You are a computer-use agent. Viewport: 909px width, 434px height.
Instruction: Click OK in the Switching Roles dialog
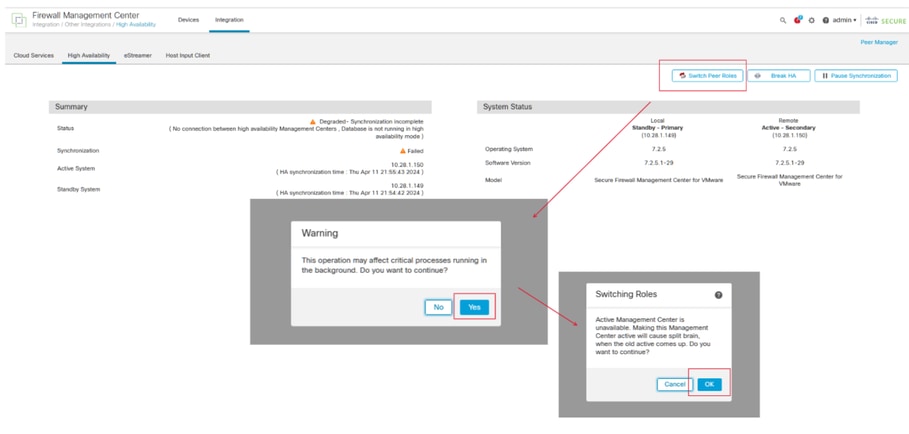point(710,384)
